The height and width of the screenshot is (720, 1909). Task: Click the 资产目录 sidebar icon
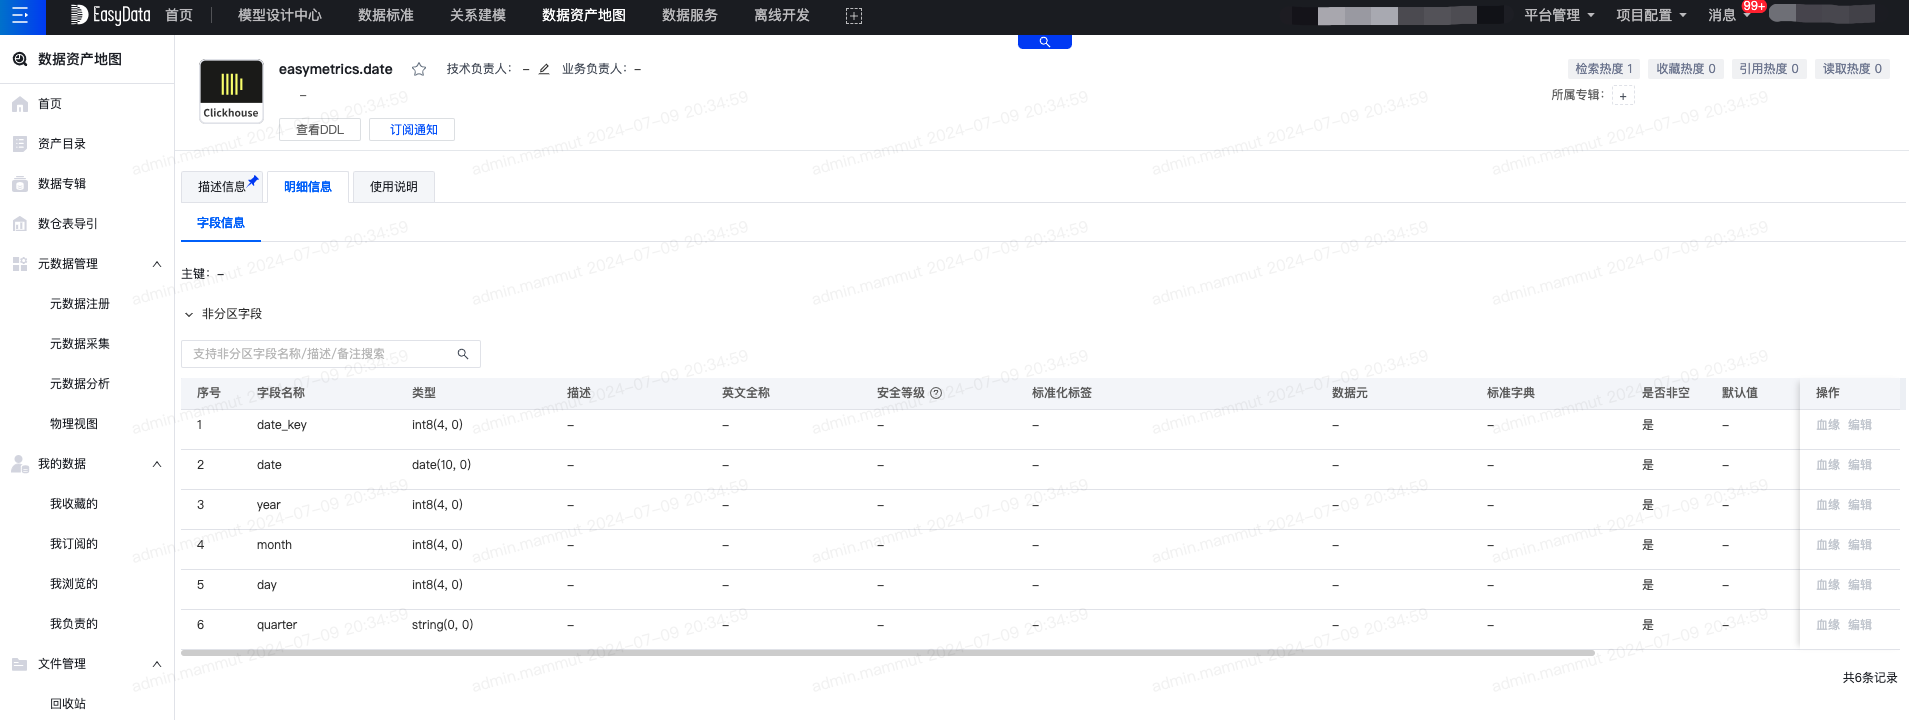coord(20,144)
